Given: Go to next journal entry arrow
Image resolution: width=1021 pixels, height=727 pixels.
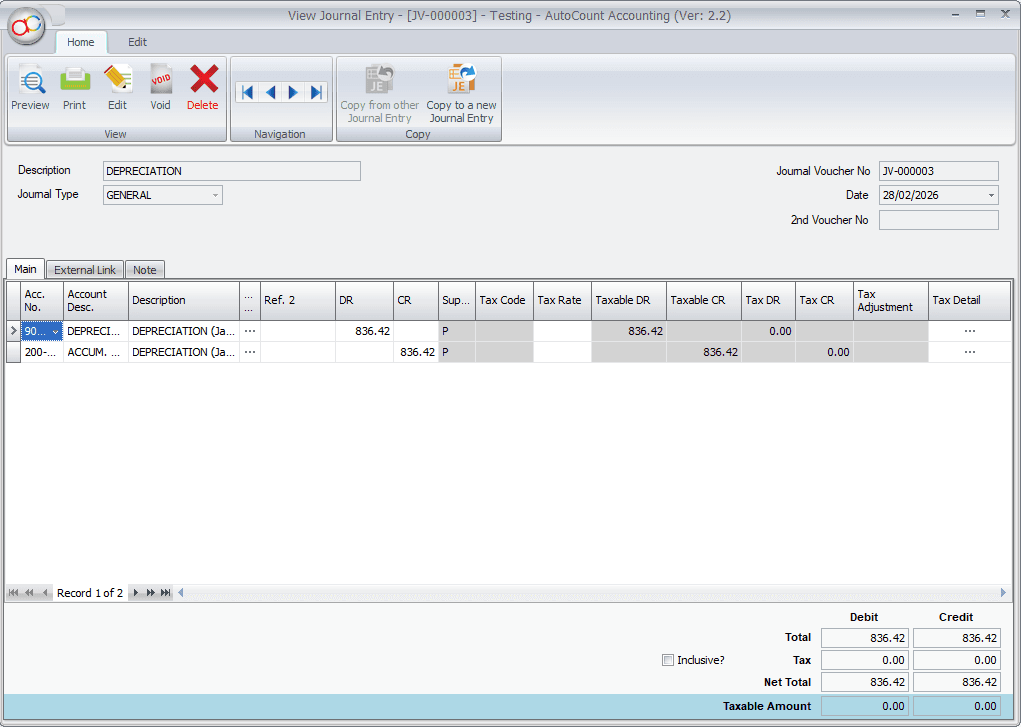Looking at the screenshot, I should (293, 93).
